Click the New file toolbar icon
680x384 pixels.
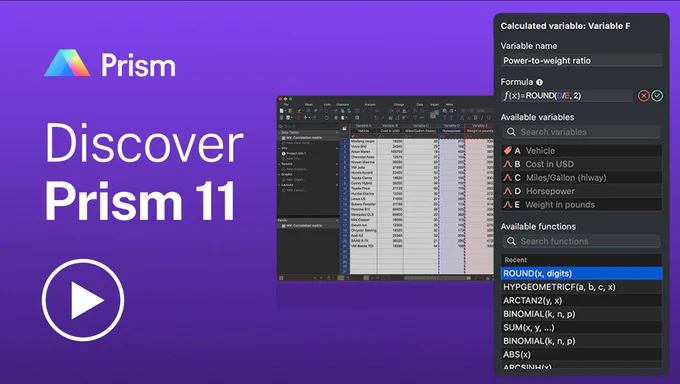tap(281, 111)
